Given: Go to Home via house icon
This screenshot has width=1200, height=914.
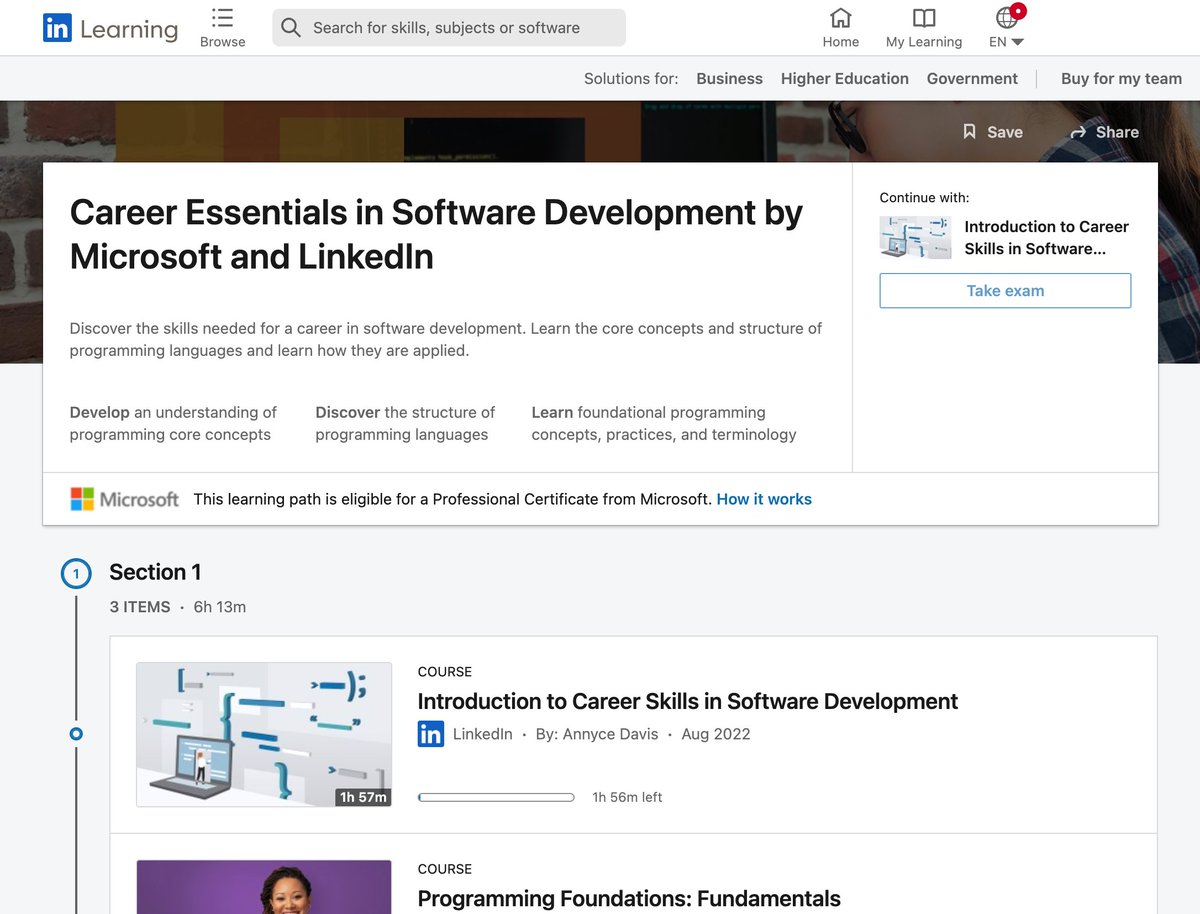Looking at the screenshot, I should point(841,18).
